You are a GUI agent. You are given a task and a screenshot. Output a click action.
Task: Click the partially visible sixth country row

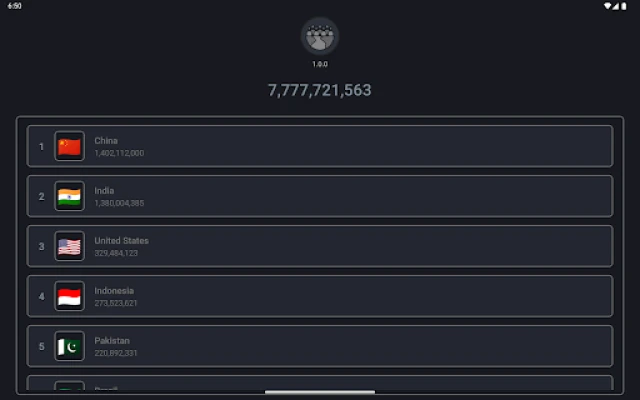(320, 384)
